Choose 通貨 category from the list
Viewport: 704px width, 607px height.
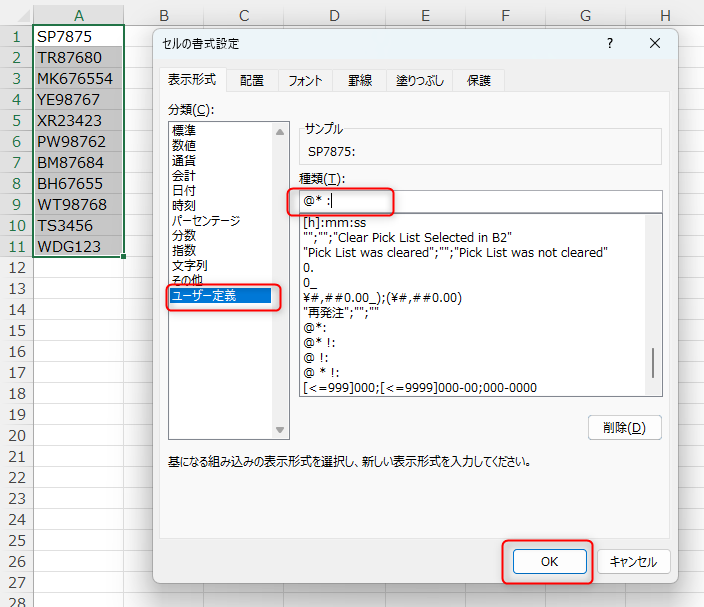184,160
